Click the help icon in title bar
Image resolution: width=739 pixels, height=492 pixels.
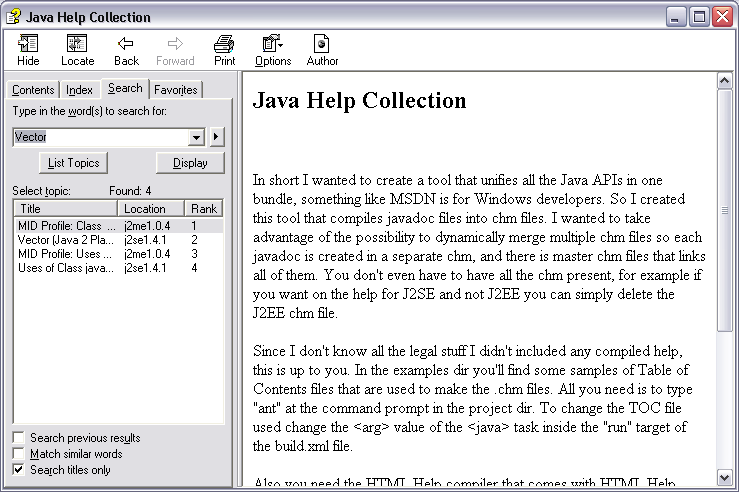point(13,16)
